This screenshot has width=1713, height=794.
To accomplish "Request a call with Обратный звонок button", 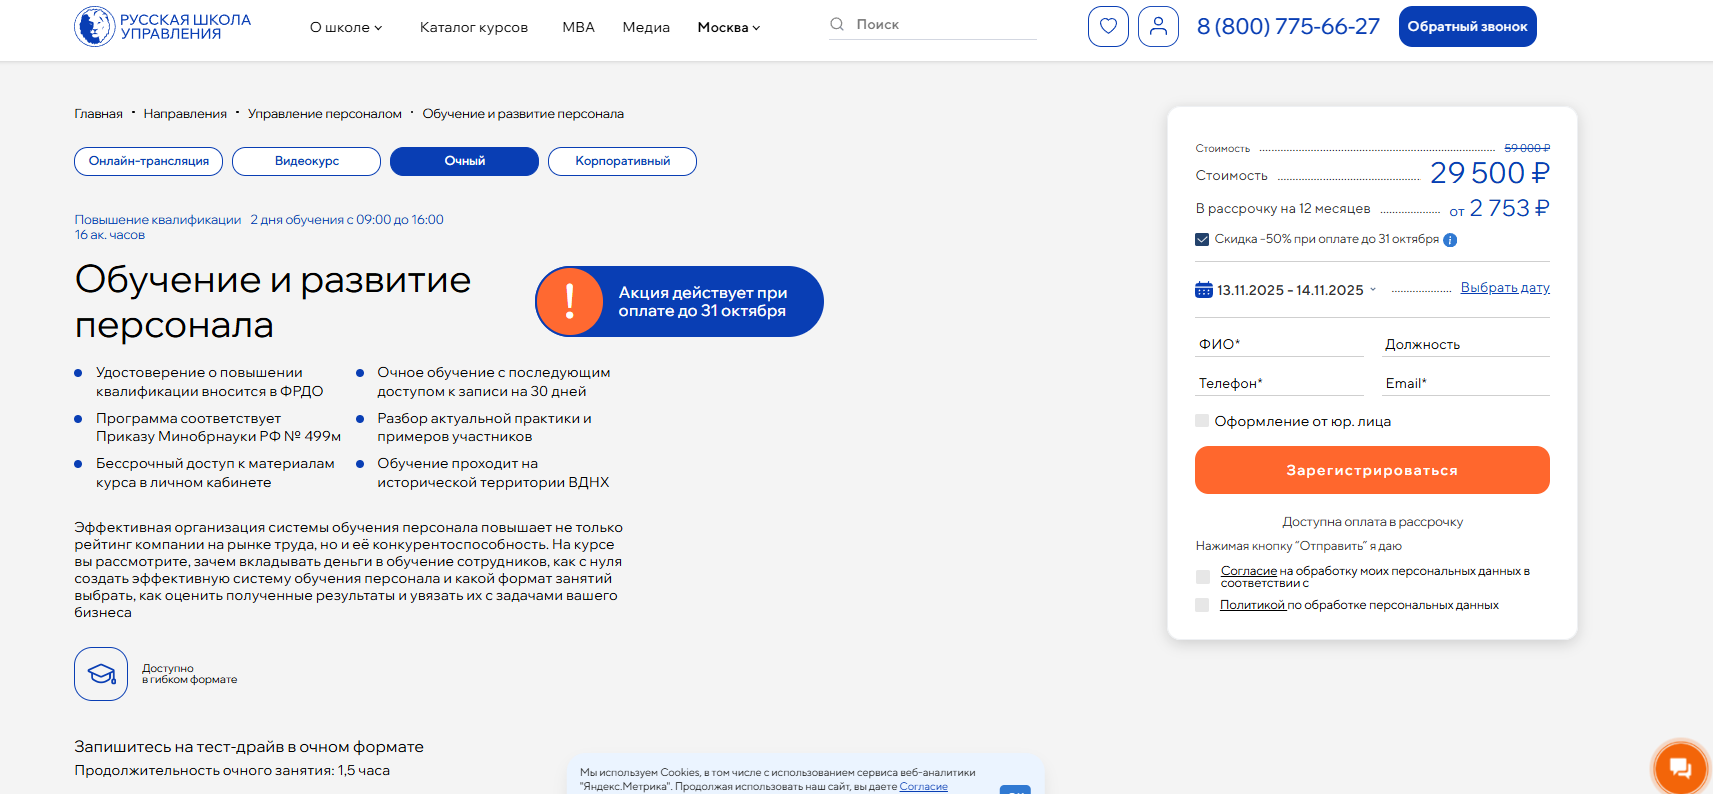I will coord(1467,27).
